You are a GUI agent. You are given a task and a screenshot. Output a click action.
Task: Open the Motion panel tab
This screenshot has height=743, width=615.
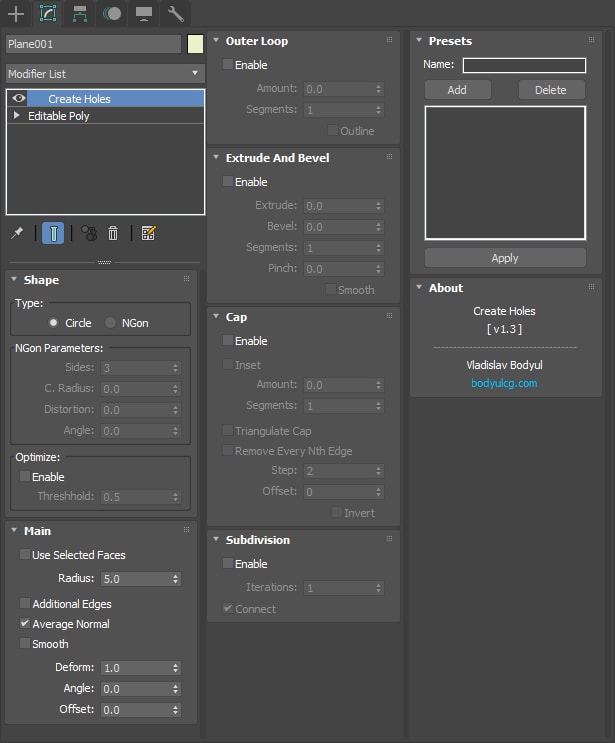[x=112, y=14]
